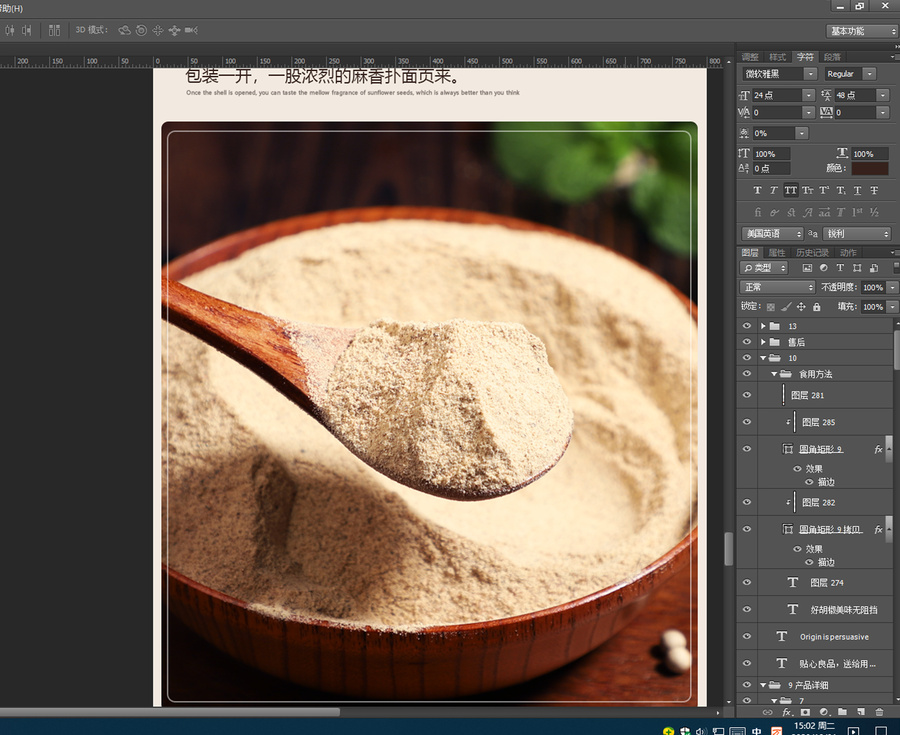Toggle visibility of 图层 285
The image size is (900, 735).
747,422
